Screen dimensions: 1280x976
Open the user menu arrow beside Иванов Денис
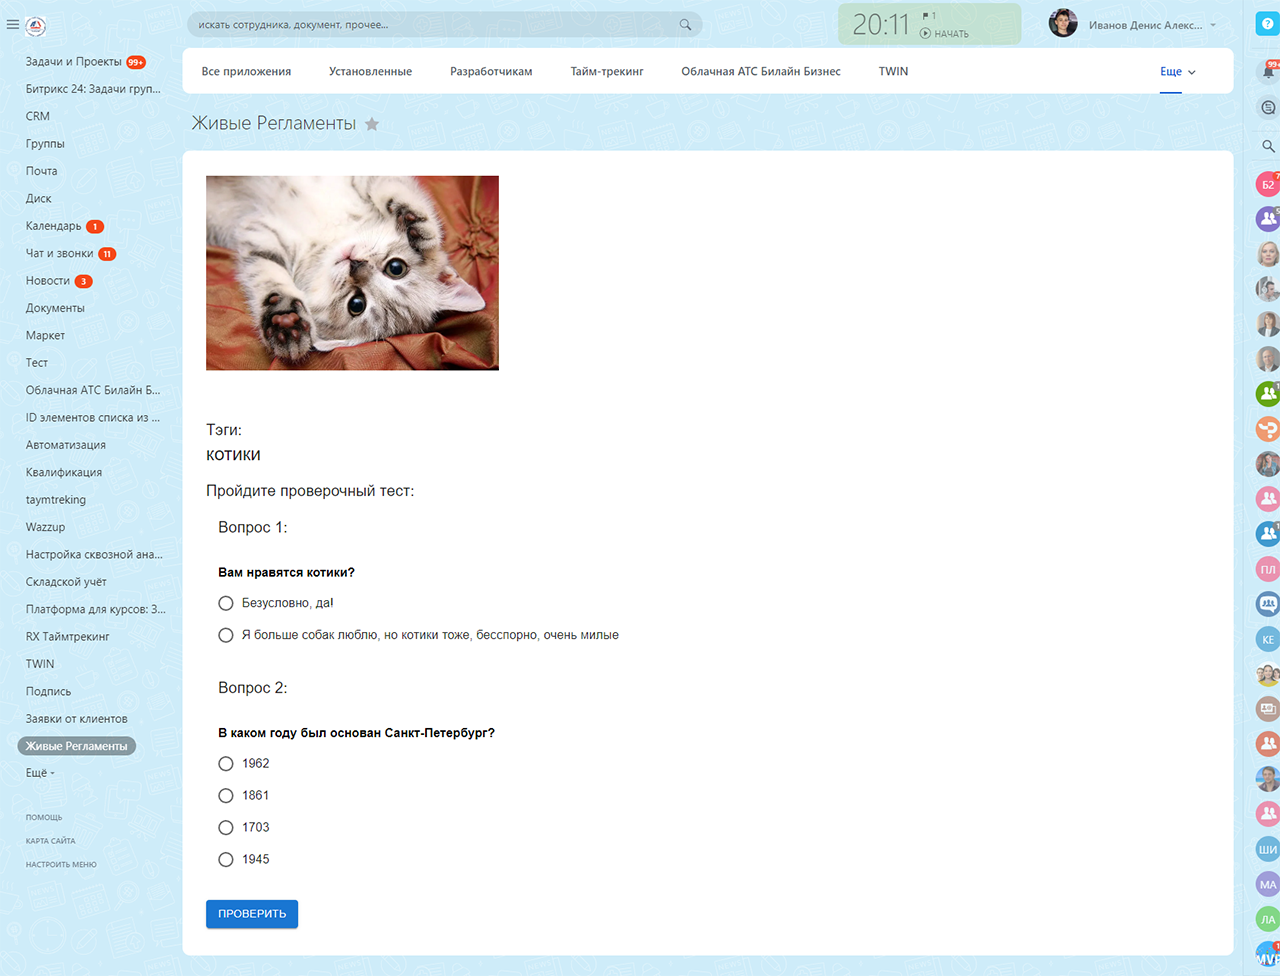coord(1213,25)
